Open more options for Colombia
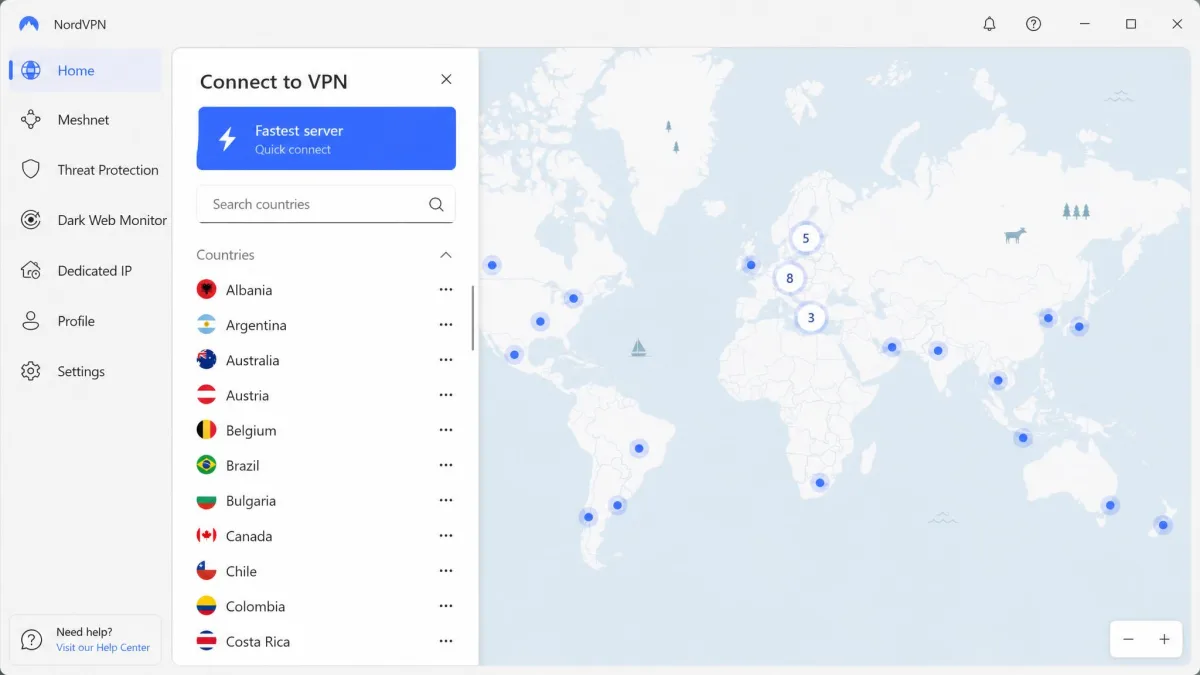Screen dimensions: 1200x675 [x=446, y=606]
